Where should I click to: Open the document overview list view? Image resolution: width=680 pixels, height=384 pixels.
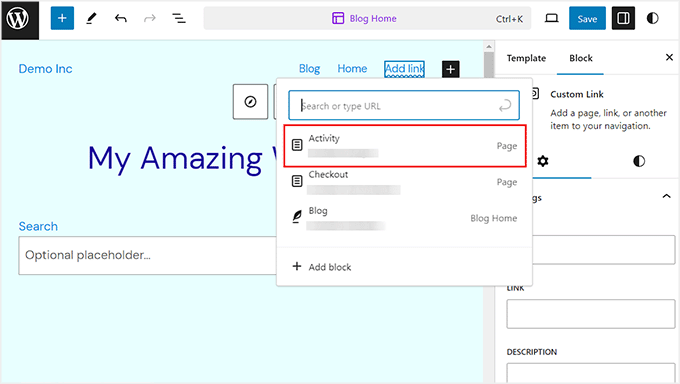(x=179, y=18)
